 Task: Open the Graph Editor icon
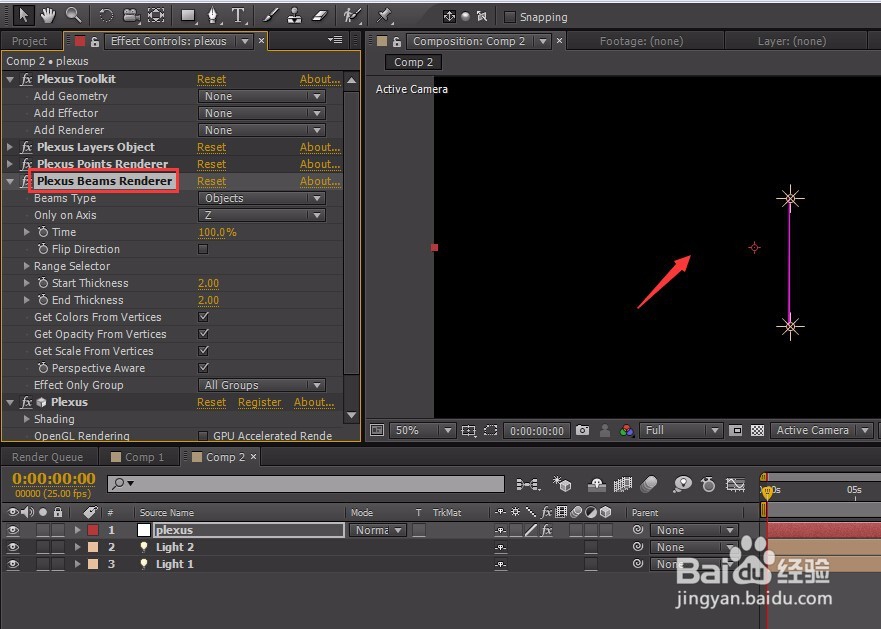(735, 484)
